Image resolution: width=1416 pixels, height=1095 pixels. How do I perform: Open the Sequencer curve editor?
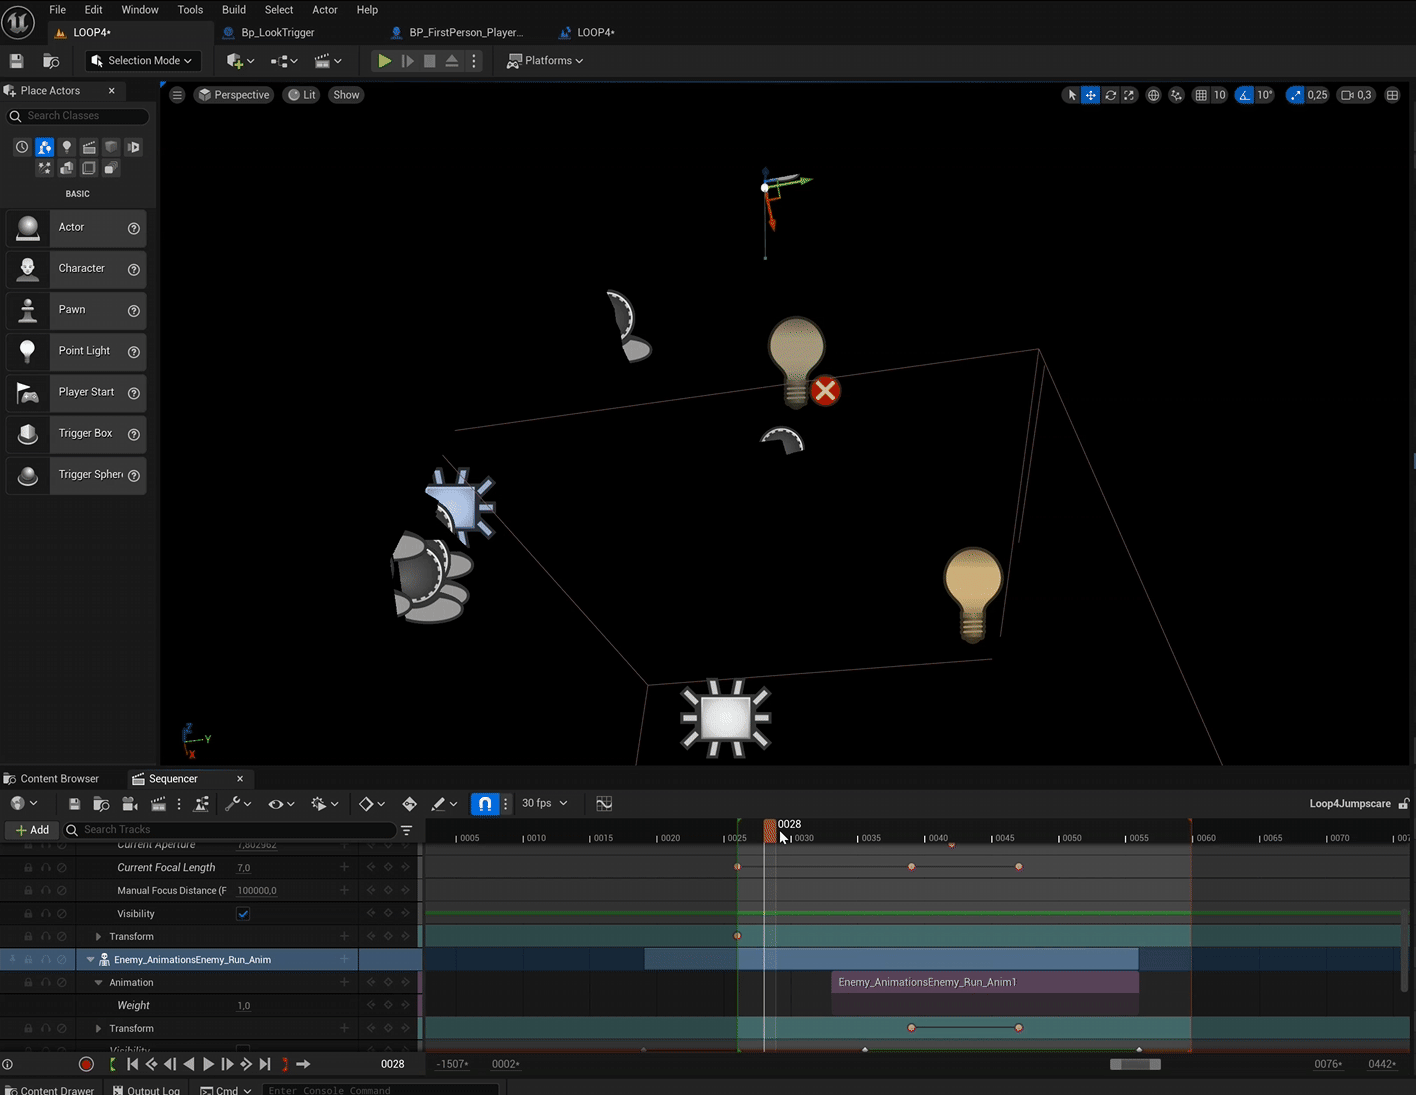[x=604, y=804]
